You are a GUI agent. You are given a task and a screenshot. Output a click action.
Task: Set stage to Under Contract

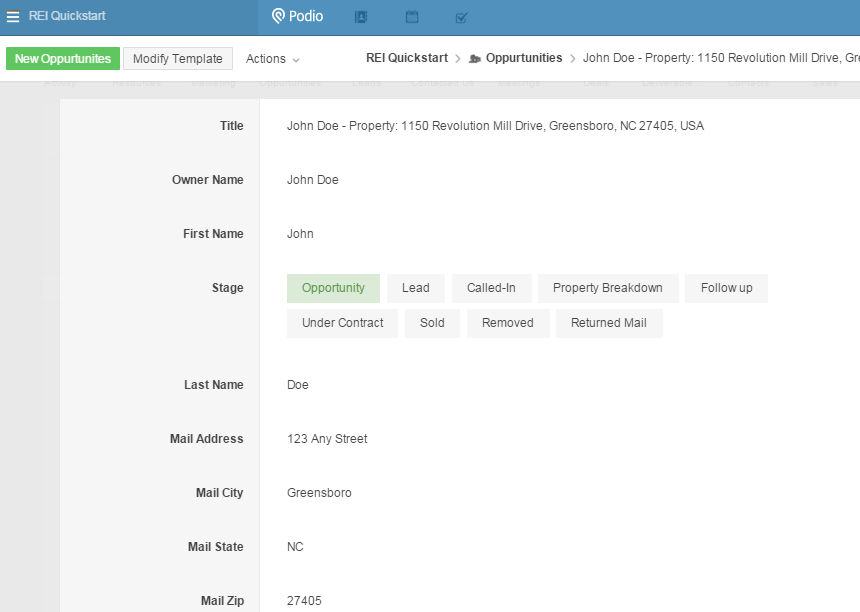[x=342, y=323]
